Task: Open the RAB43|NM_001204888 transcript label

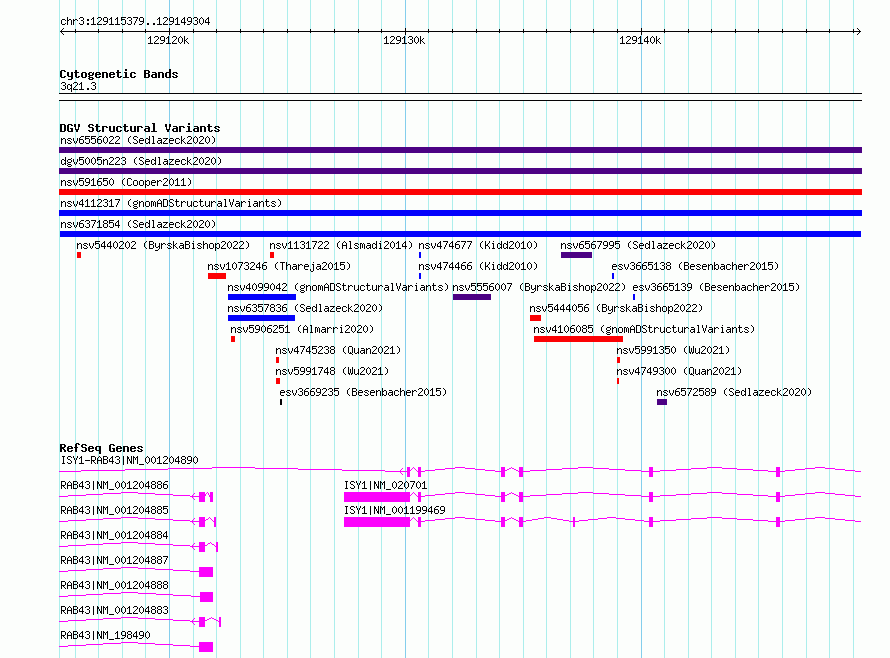Action: point(114,585)
